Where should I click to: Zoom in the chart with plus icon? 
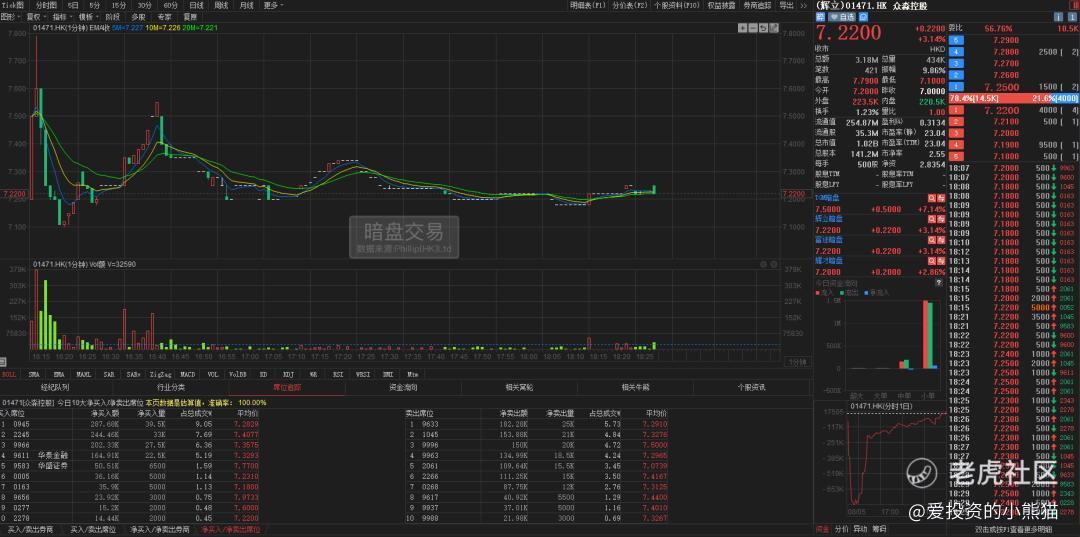(x=742, y=28)
